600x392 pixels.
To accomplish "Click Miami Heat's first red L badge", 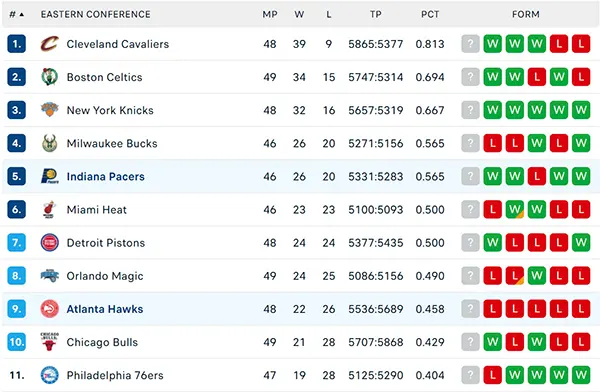I will point(492,209).
